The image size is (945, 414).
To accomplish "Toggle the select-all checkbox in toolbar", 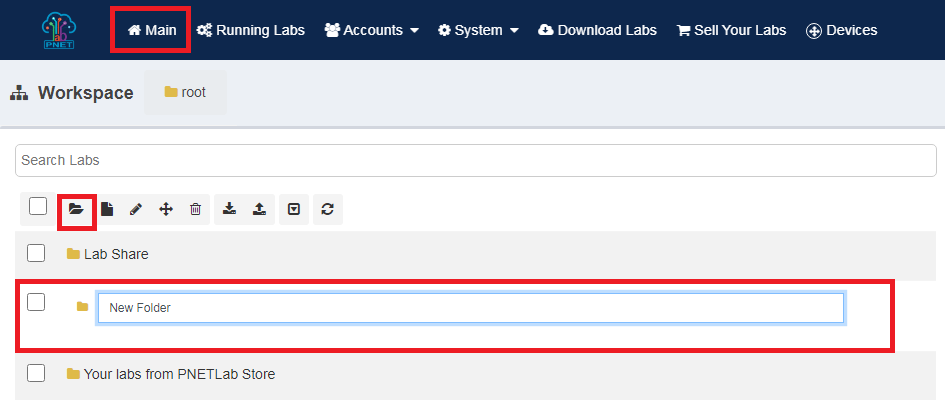I will point(38,206).
